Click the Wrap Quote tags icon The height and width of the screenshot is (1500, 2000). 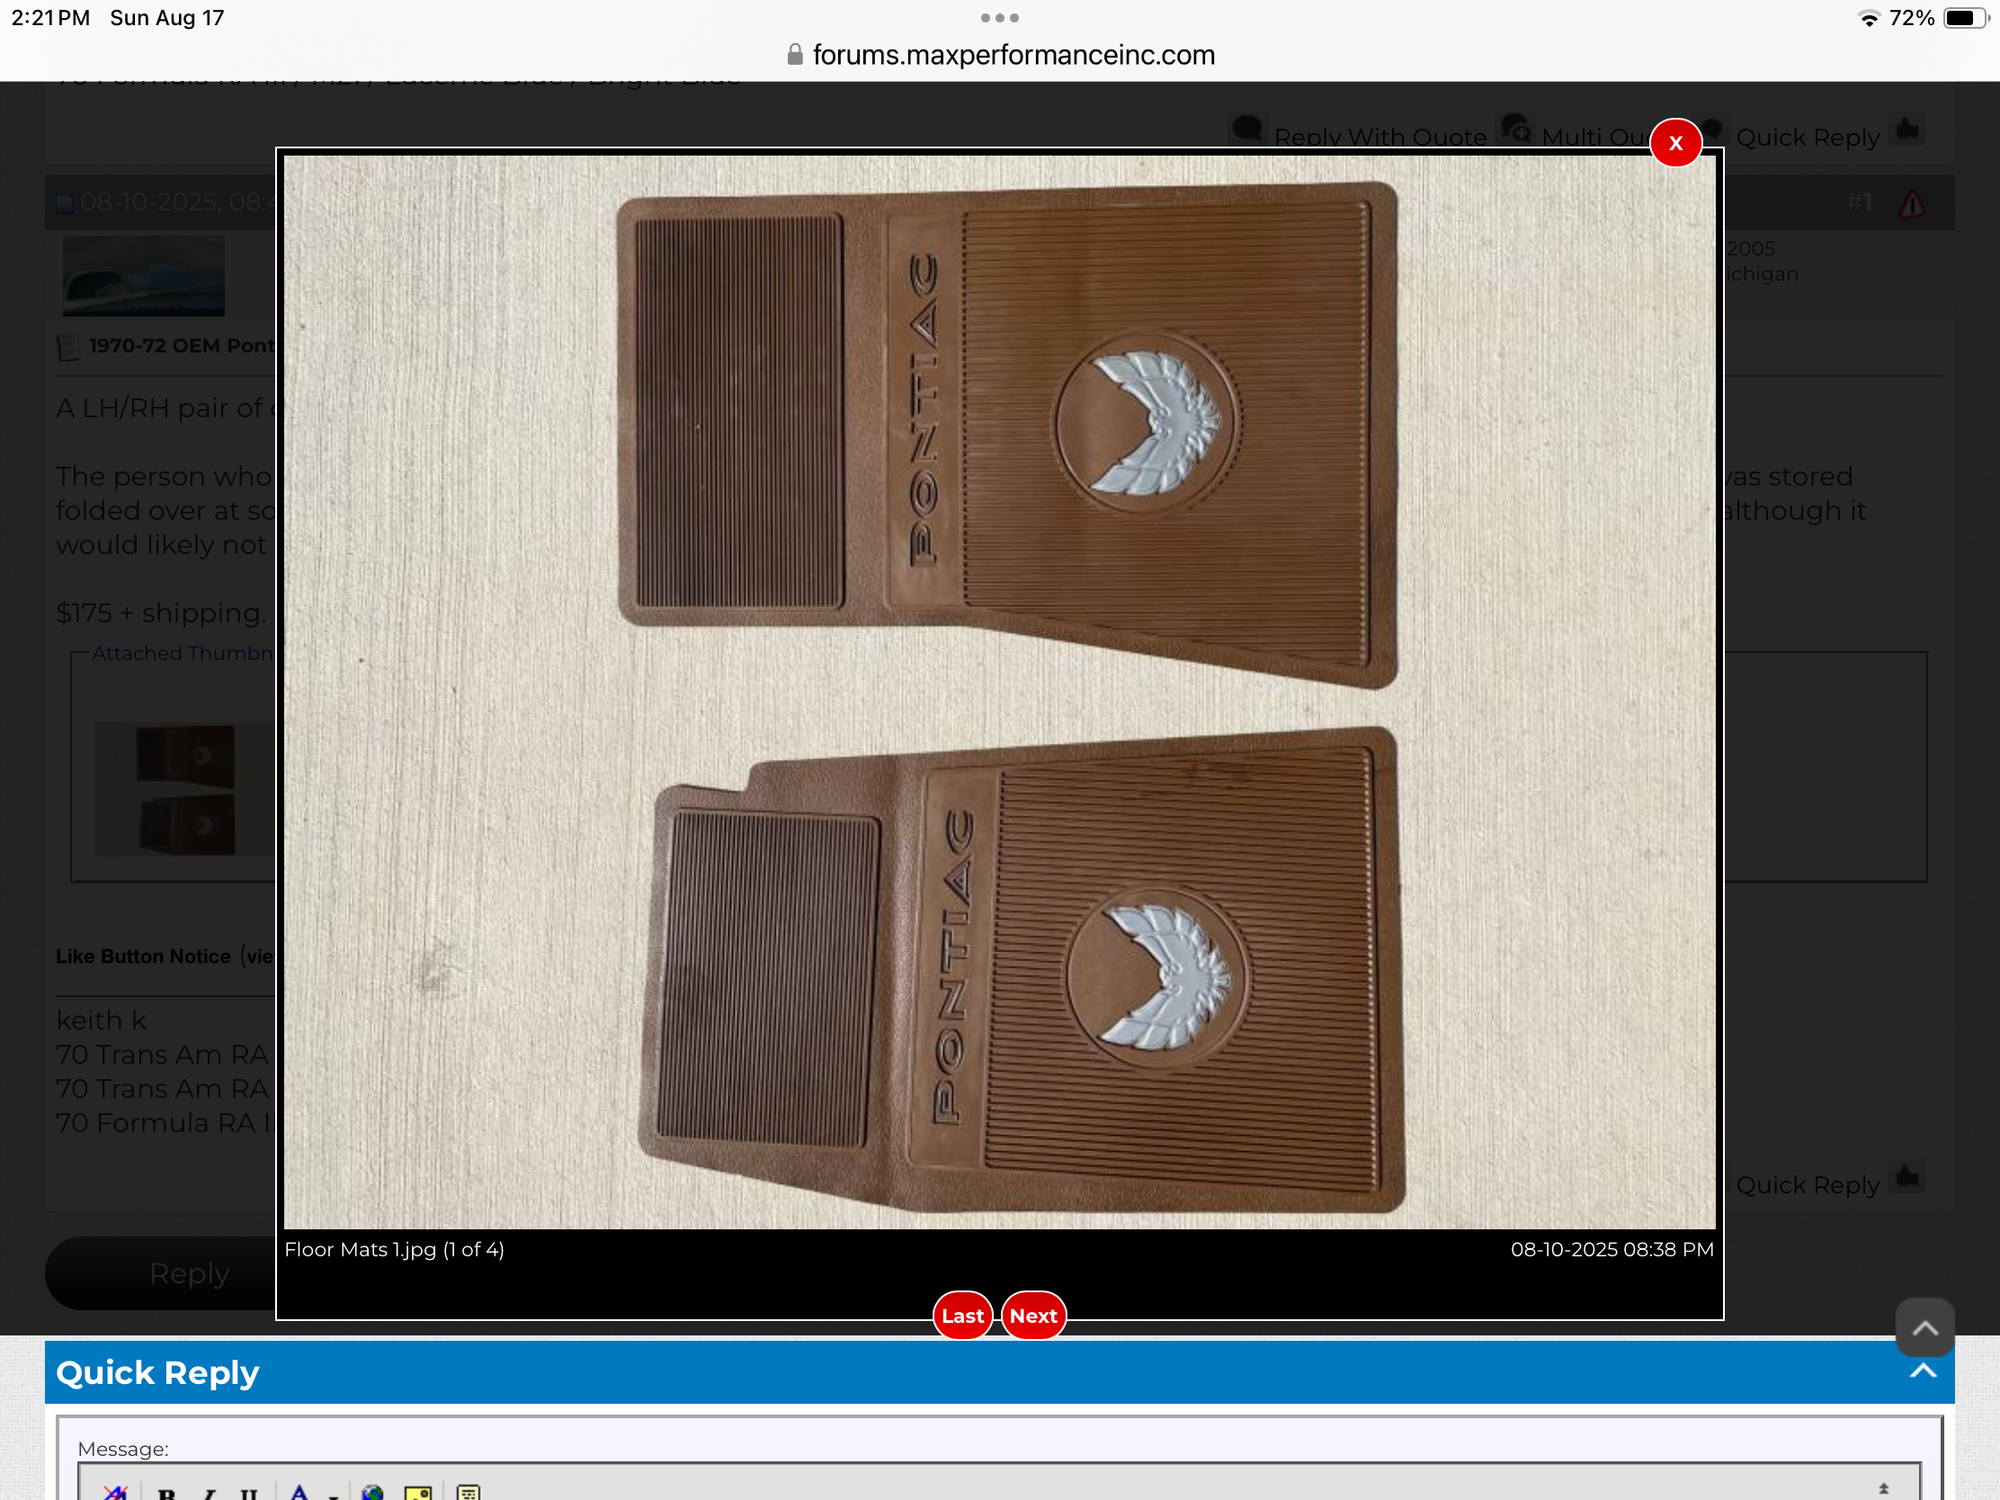(468, 1493)
